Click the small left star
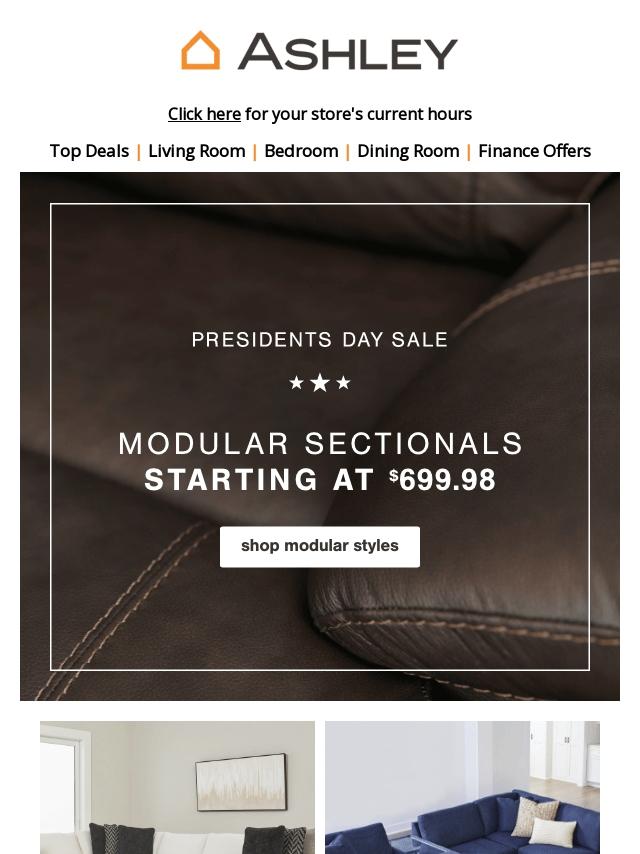 click(296, 383)
